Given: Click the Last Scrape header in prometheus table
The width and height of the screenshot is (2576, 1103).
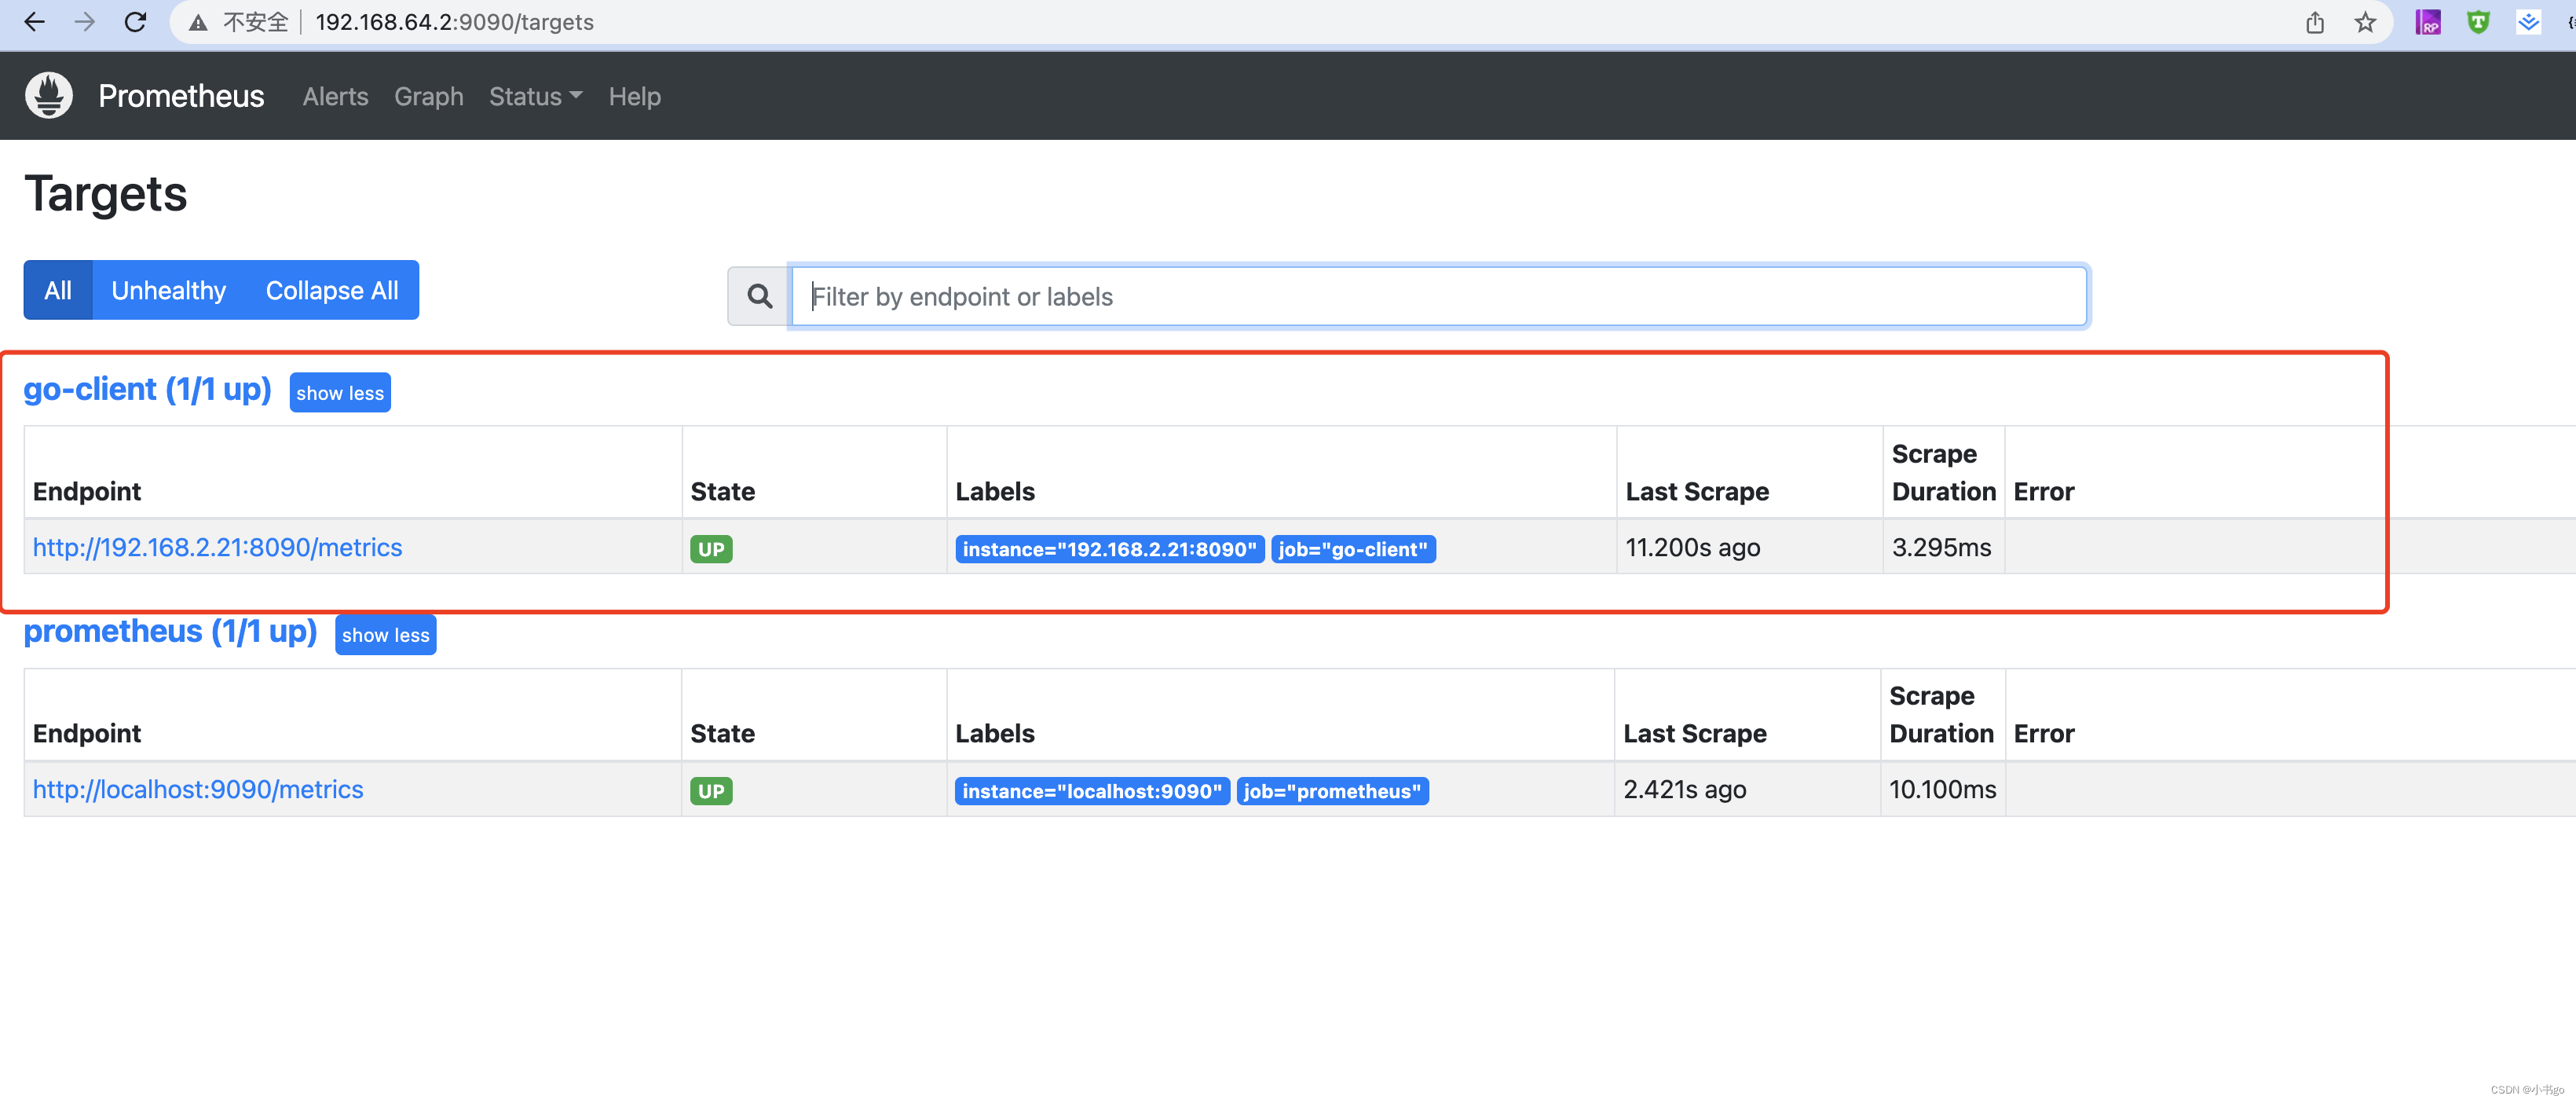Looking at the screenshot, I should (1695, 733).
